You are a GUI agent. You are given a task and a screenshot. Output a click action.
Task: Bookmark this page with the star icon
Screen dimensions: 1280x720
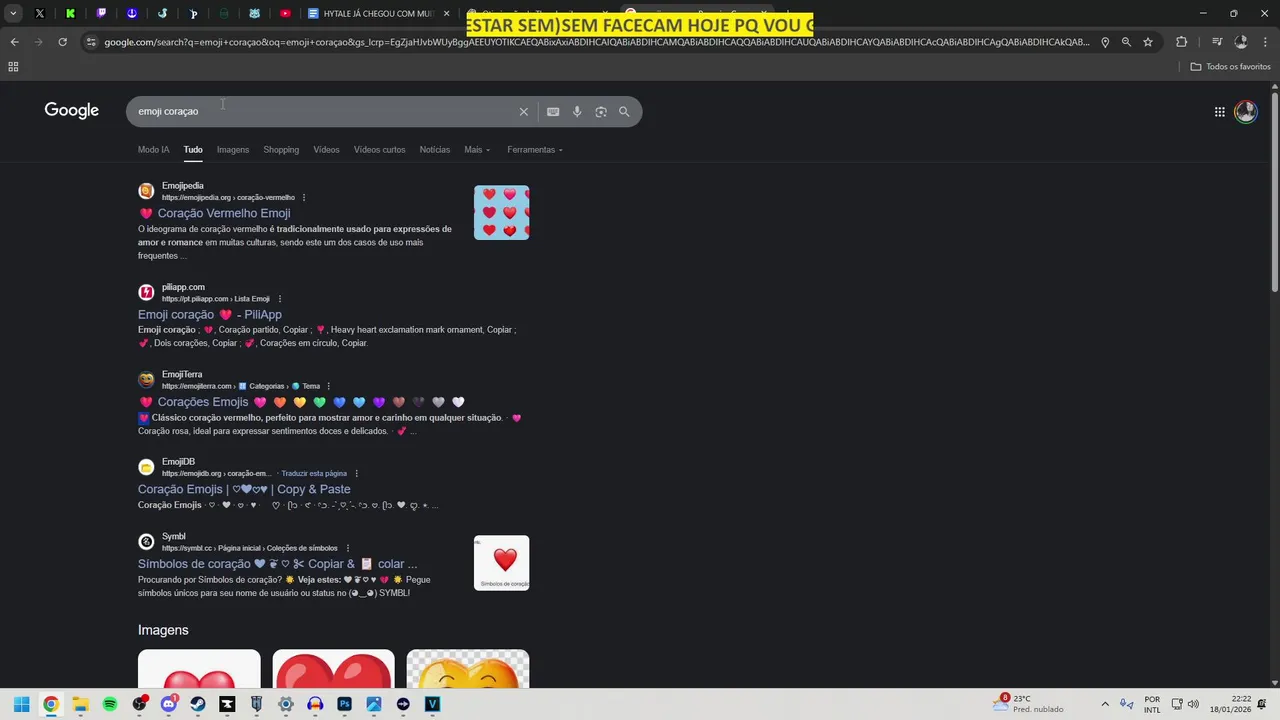(1148, 42)
